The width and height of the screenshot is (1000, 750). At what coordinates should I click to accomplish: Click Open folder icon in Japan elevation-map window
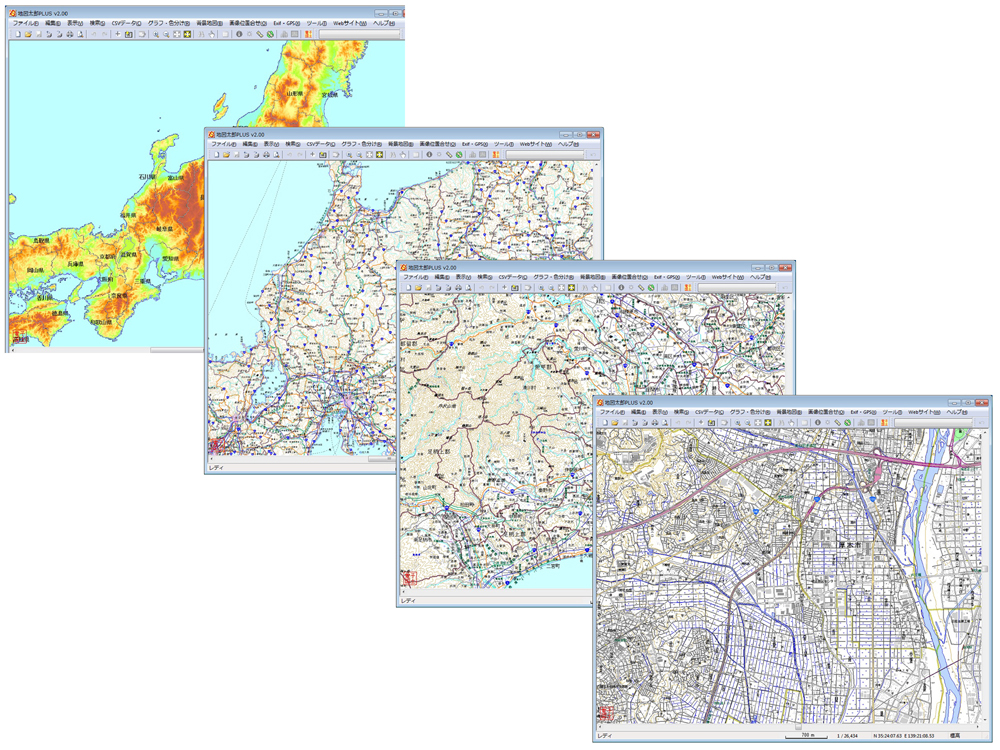27,34
